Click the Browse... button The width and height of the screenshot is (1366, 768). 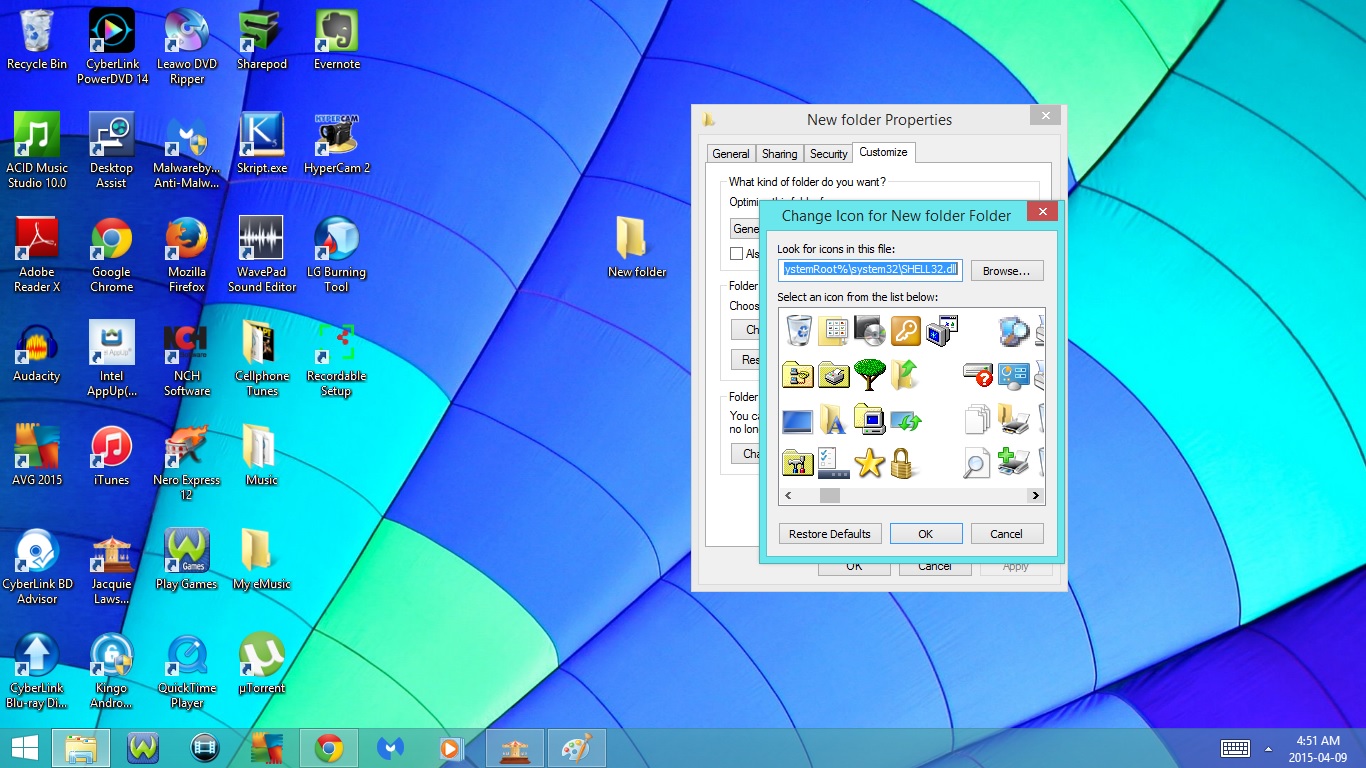(x=1006, y=271)
